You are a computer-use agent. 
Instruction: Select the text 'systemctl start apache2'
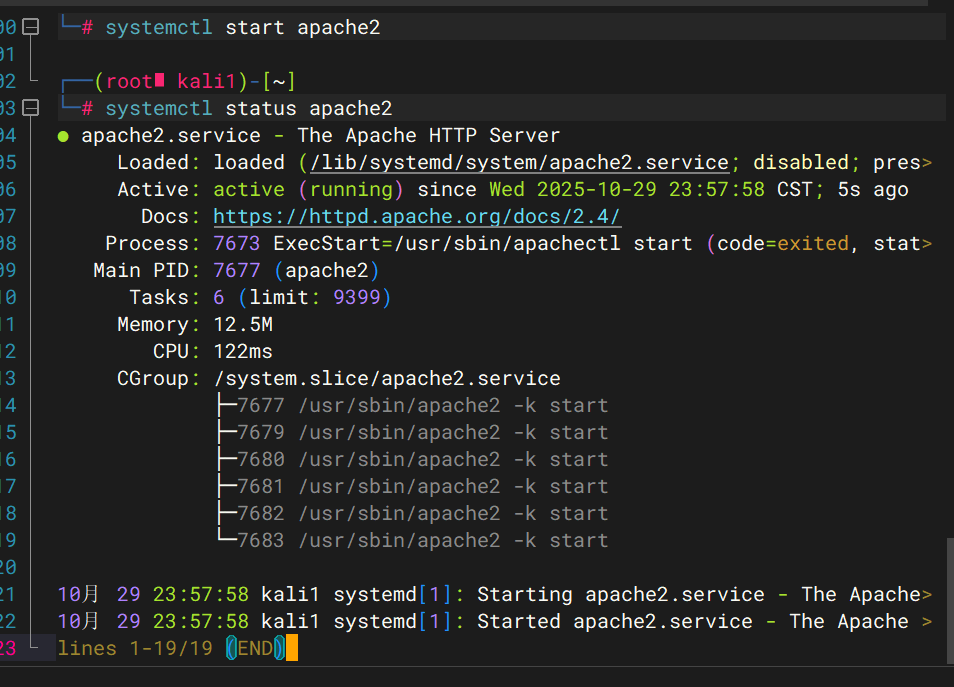tap(243, 27)
